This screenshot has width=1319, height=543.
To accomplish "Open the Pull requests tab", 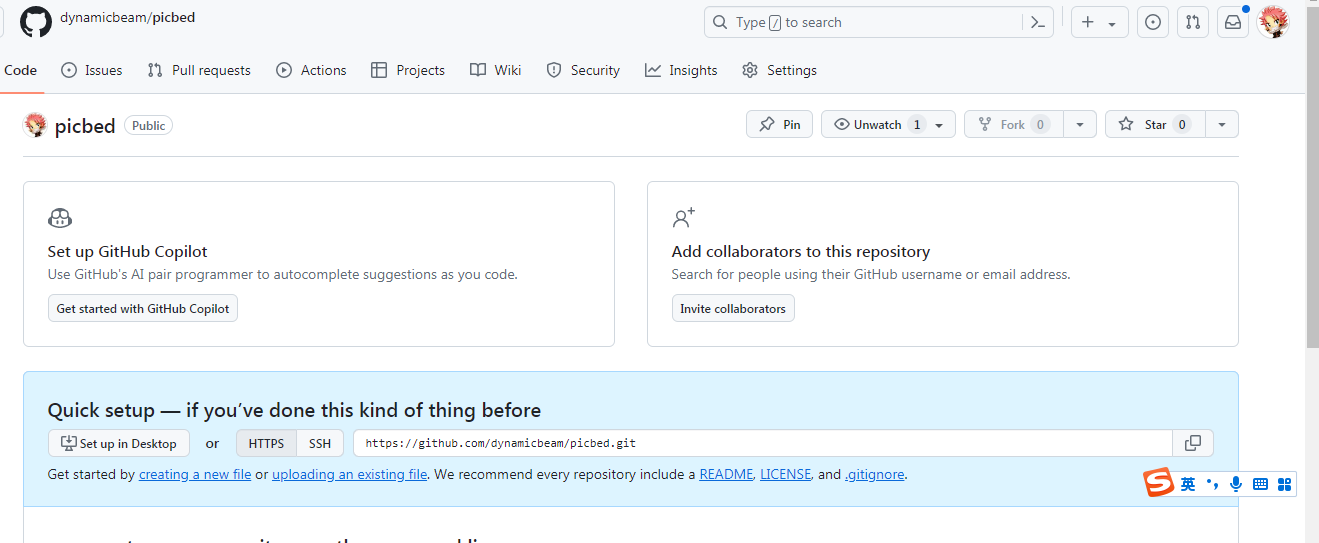I will pyautogui.click(x=199, y=70).
